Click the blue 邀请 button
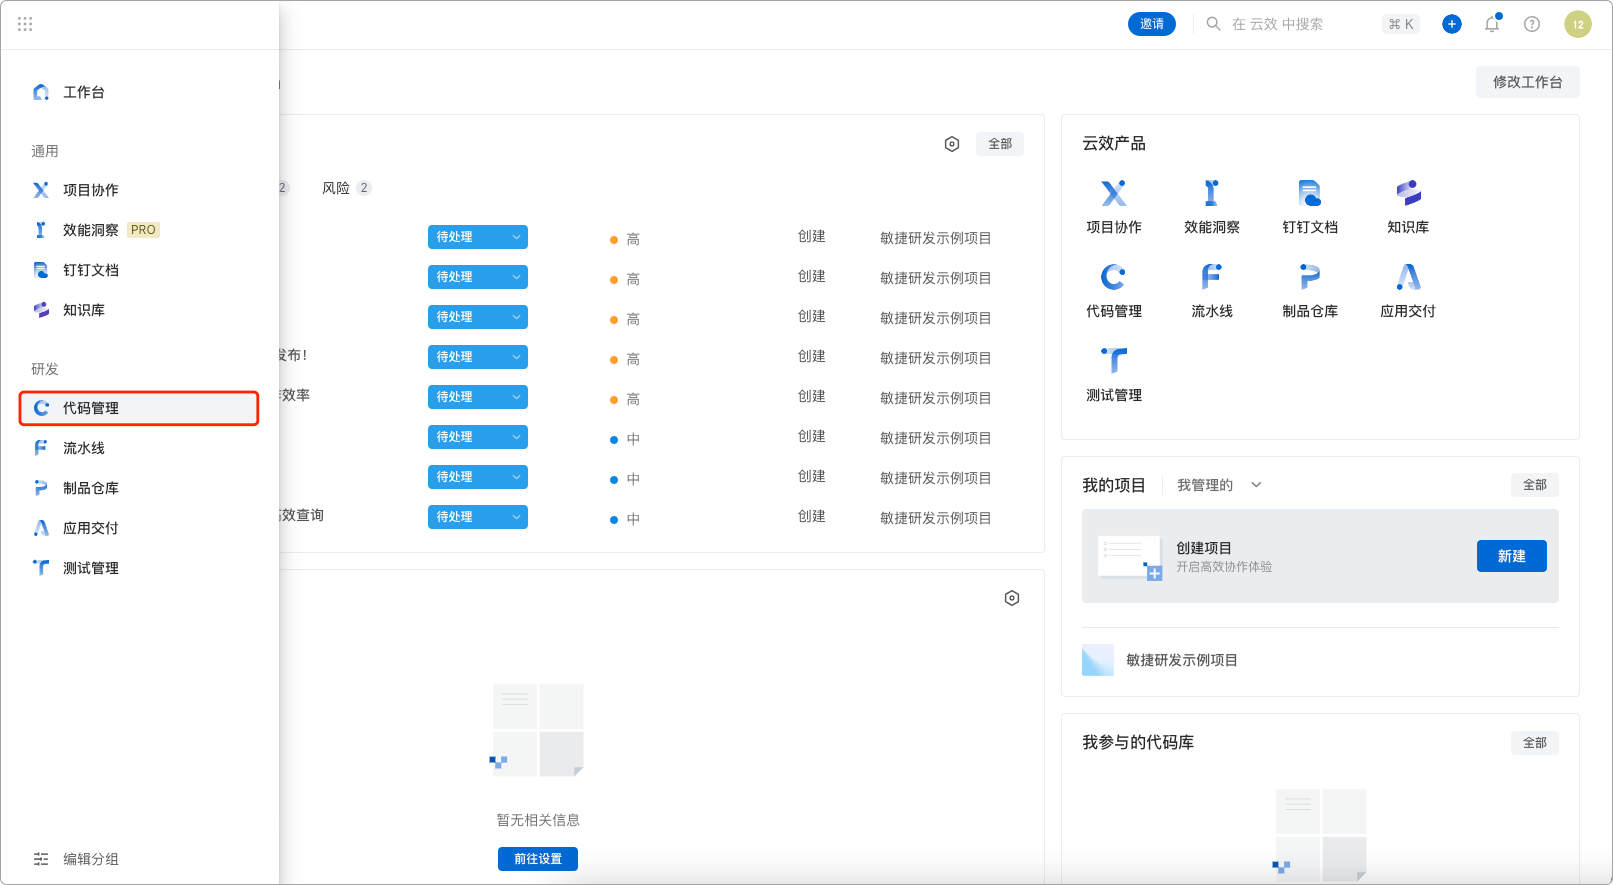 click(1152, 24)
